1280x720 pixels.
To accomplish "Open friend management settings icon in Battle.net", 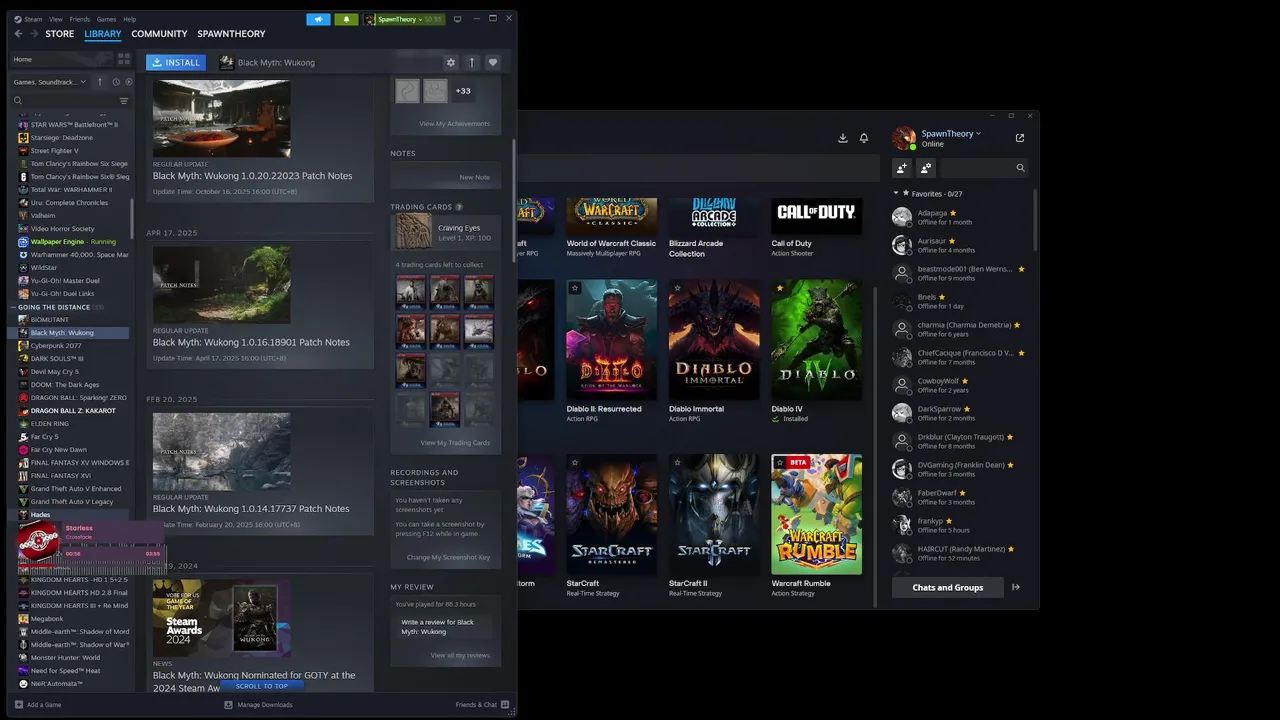I will 926,168.
